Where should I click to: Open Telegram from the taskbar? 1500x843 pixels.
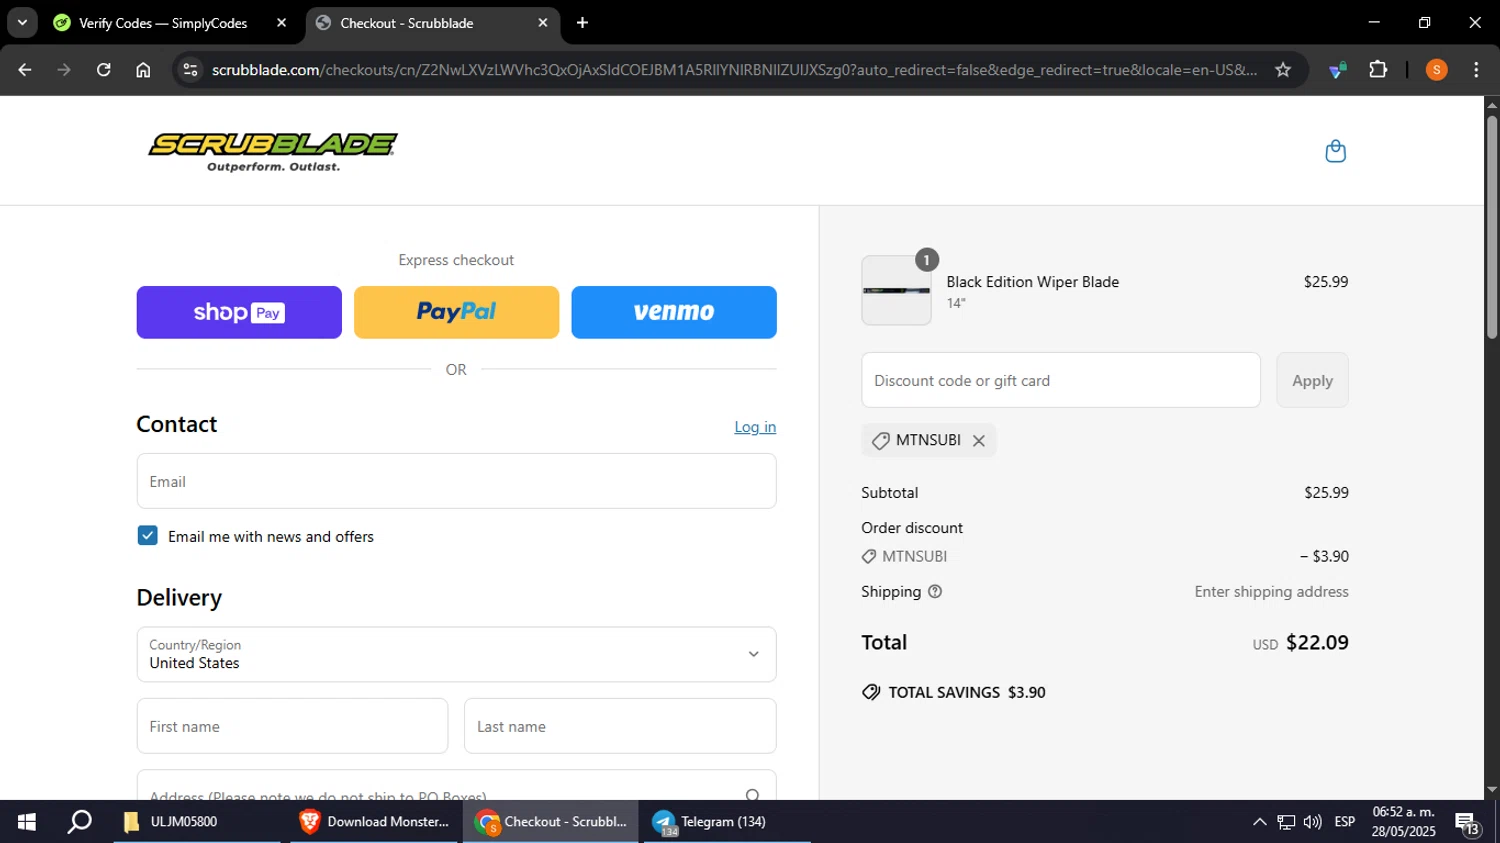click(726, 822)
